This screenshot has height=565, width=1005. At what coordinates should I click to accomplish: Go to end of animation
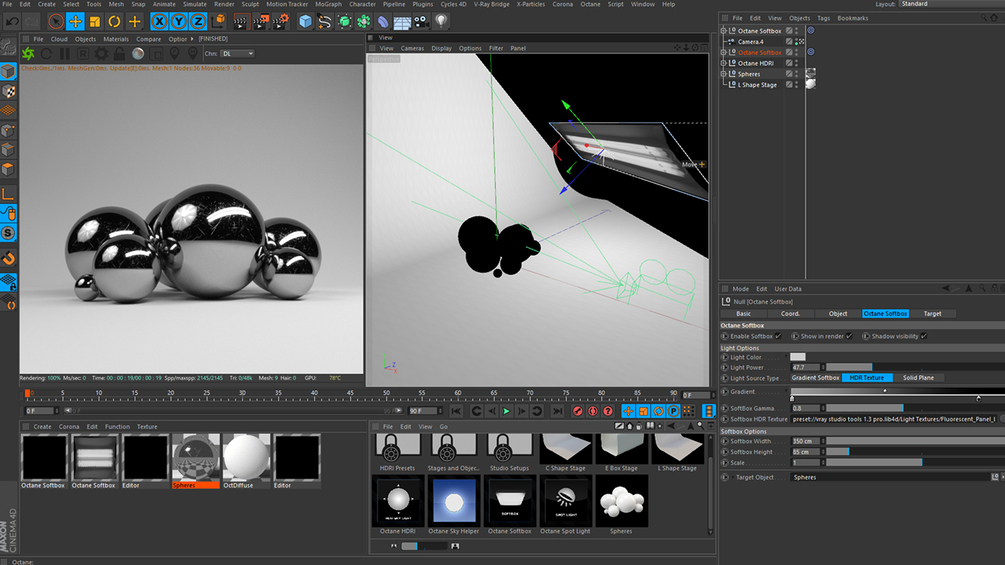point(557,411)
